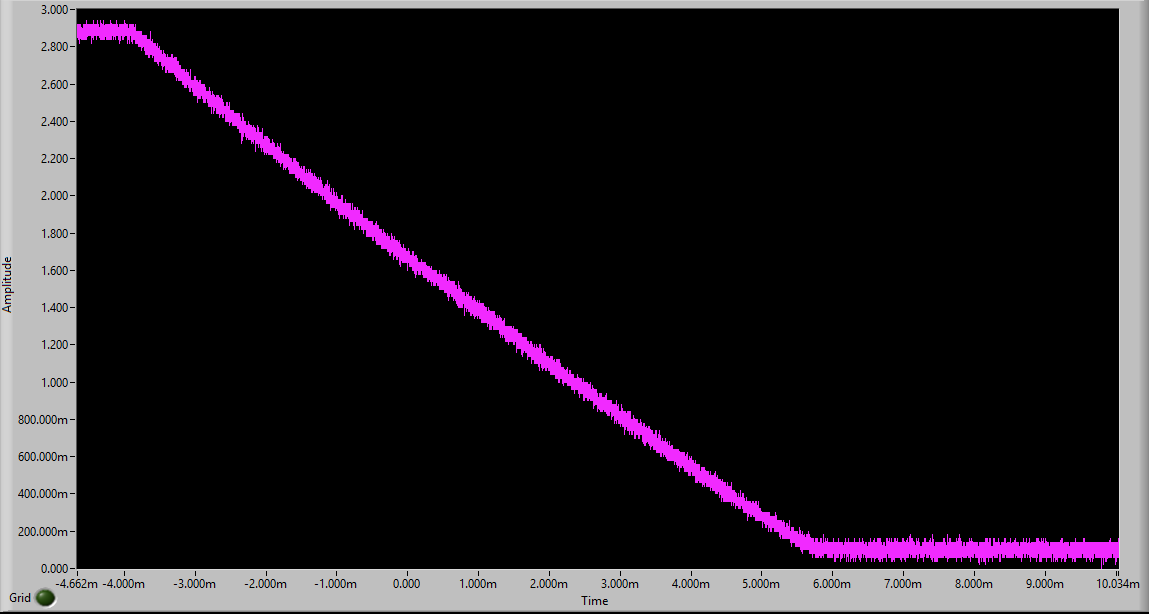Click the 2.600 amplitude tick label
The image size is (1149, 614).
tap(54, 84)
